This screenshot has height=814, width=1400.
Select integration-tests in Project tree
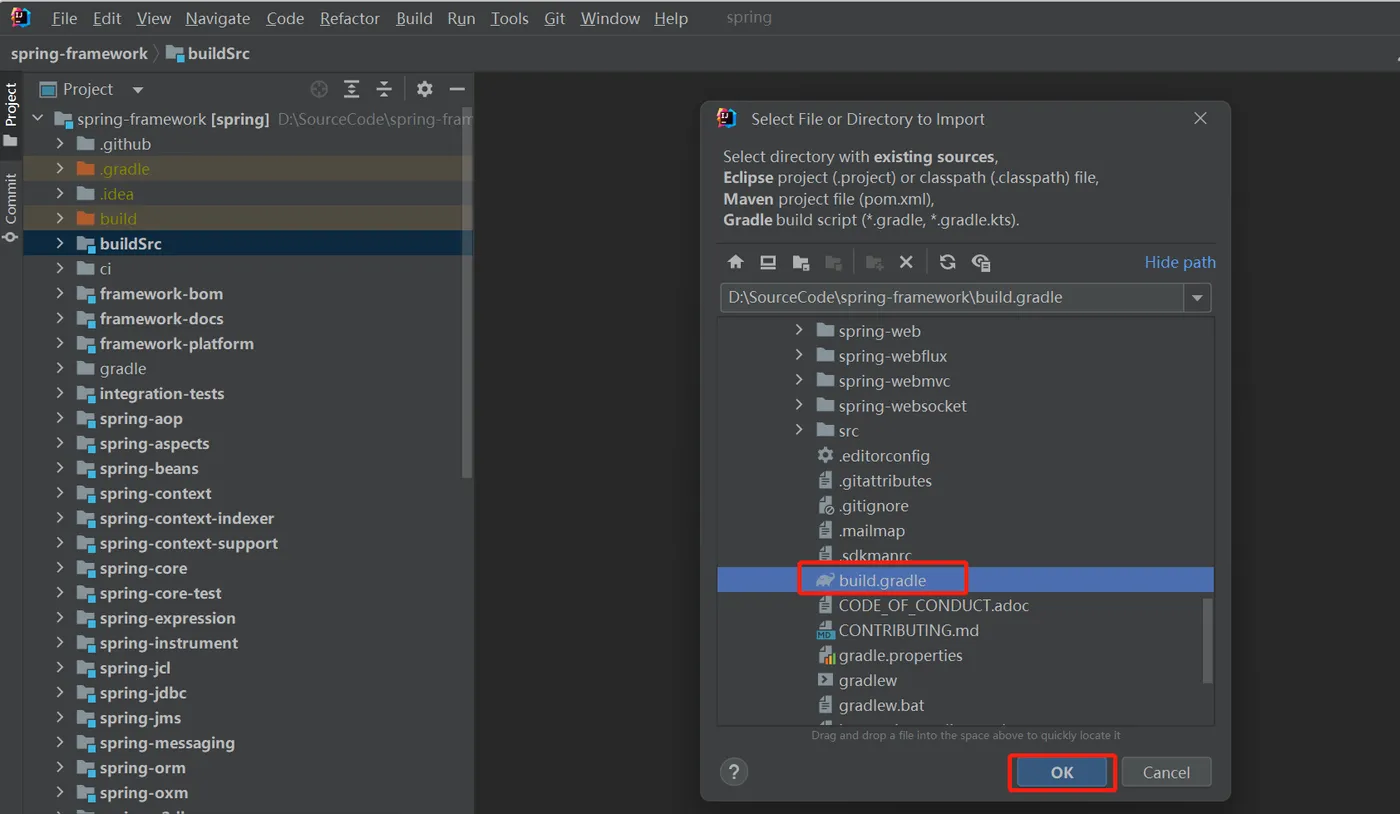point(161,393)
